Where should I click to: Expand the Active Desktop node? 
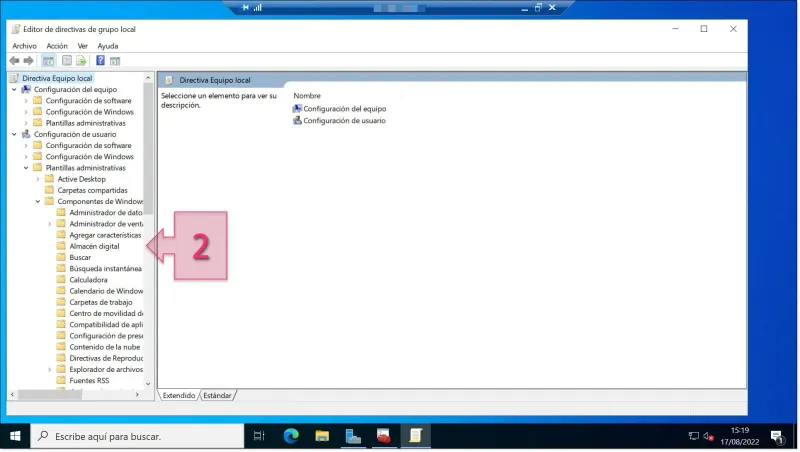[x=38, y=179]
